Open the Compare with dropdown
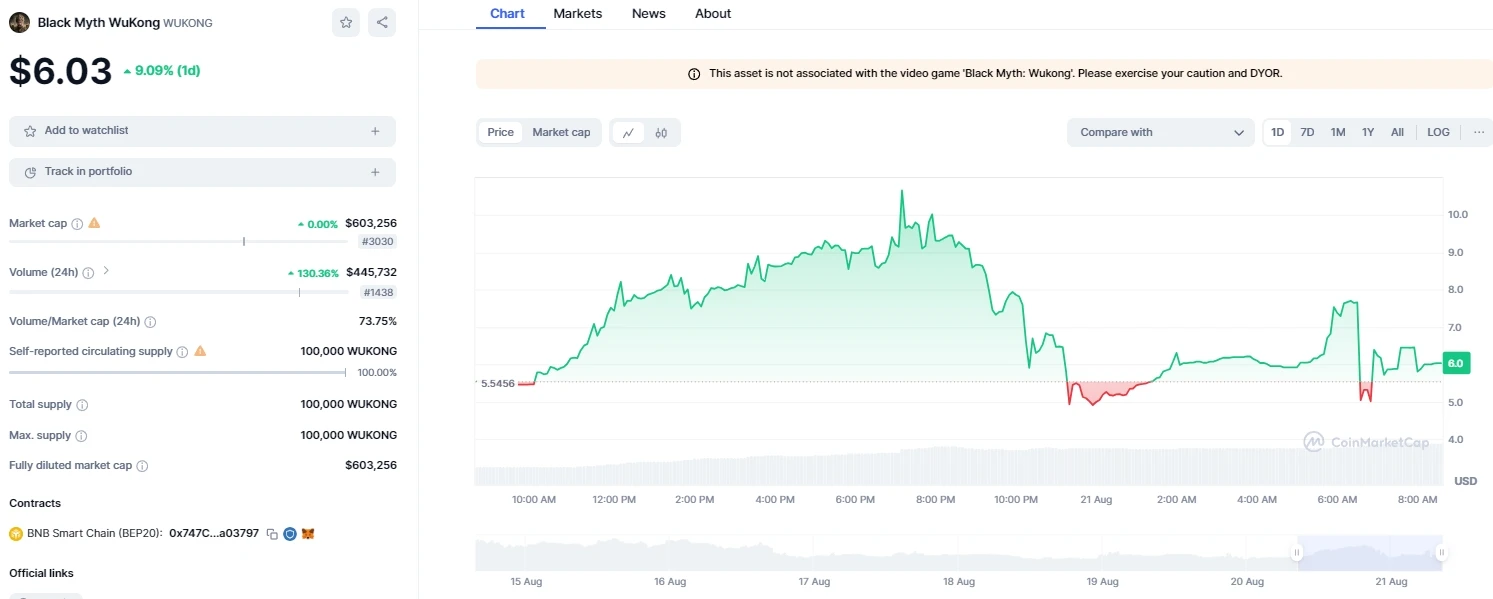The image size is (1493, 599). [1160, 133]
